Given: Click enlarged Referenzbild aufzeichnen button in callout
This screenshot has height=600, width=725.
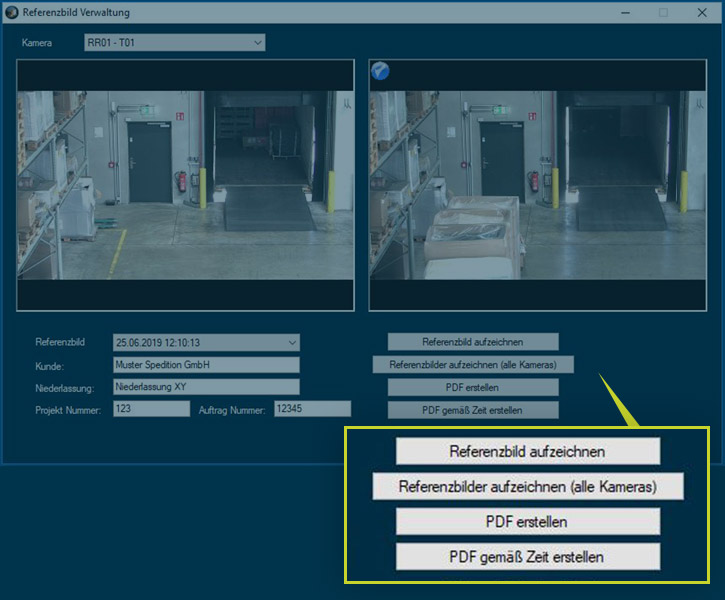Looking at the screenshot, I should (x=528, y=451).
